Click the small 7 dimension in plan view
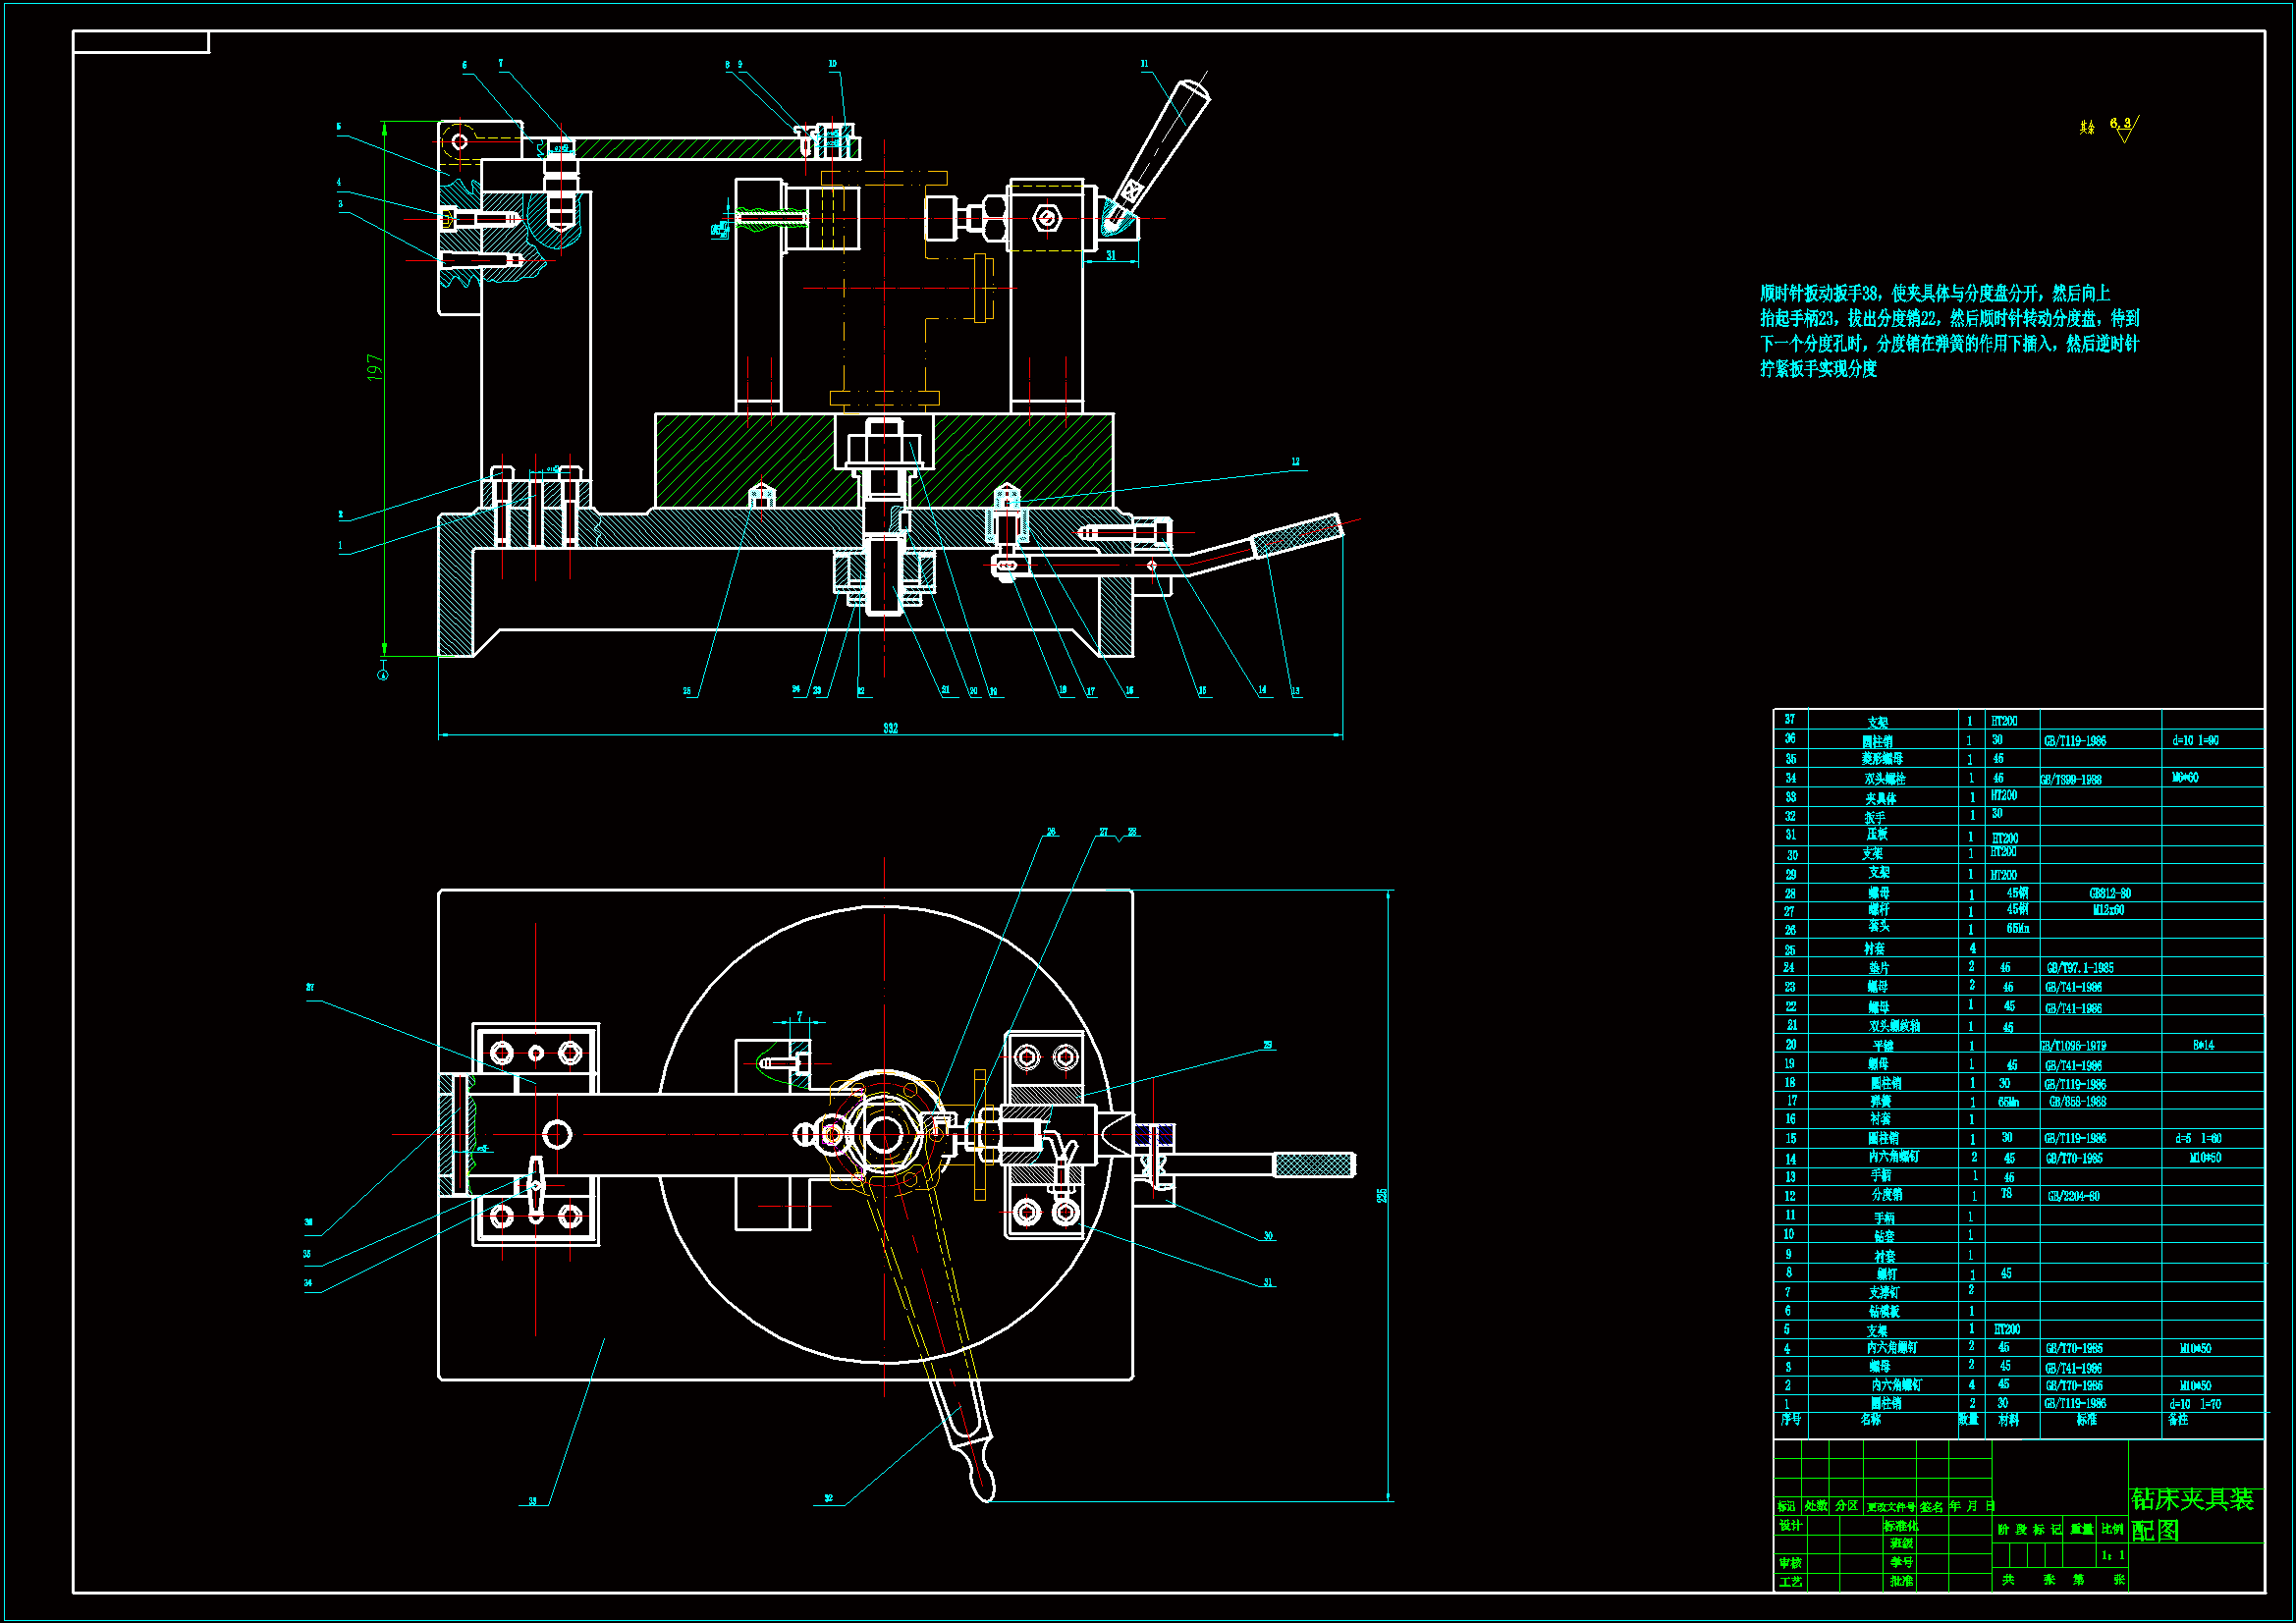Viewport: 2296px width, 1623px height. pos(799,1016)
